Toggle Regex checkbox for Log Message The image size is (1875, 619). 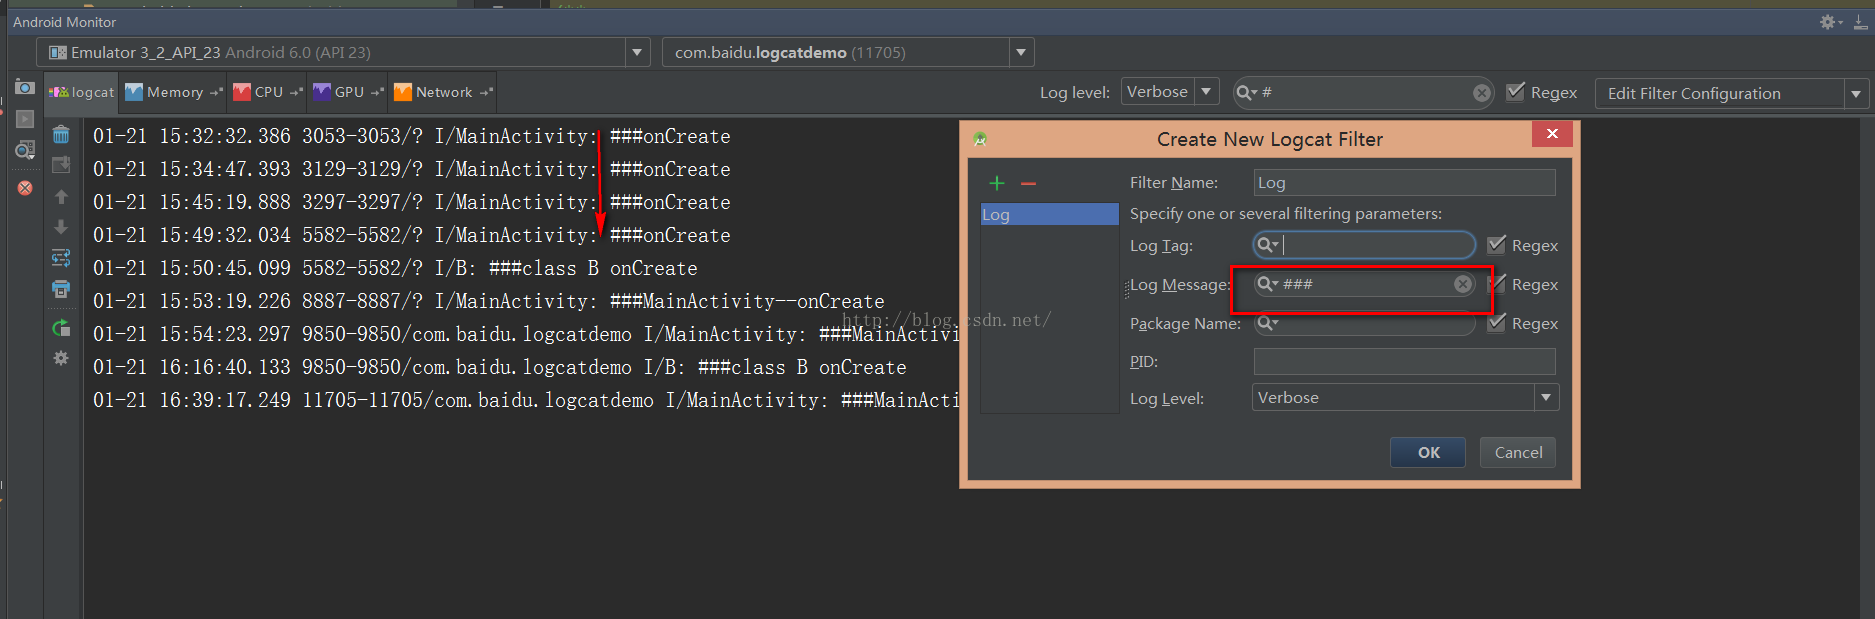[1496, 284]
